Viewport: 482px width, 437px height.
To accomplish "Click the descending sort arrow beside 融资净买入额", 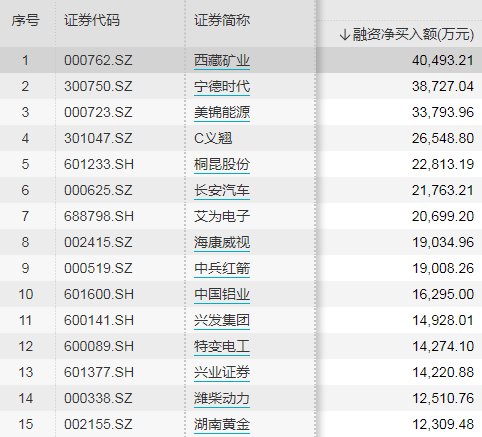I will coord(345,34).
